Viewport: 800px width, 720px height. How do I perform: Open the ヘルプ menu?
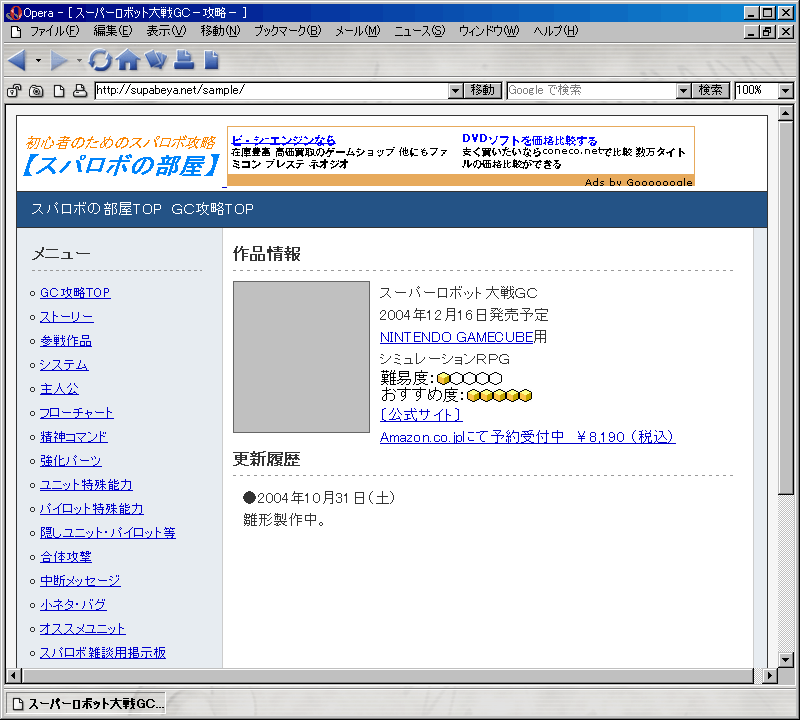[556, 31]
